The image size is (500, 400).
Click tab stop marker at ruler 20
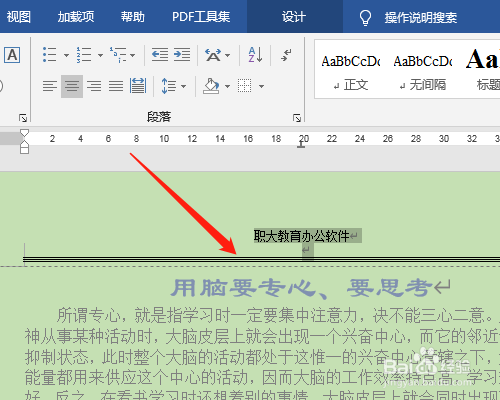[301, 145]
